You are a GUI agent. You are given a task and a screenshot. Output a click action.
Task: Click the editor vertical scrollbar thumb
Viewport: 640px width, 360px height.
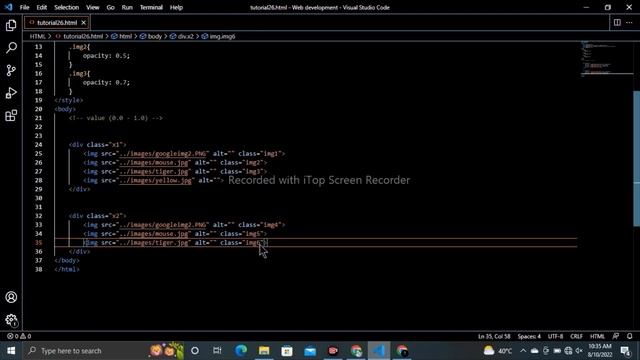click(x=636, y=158)
